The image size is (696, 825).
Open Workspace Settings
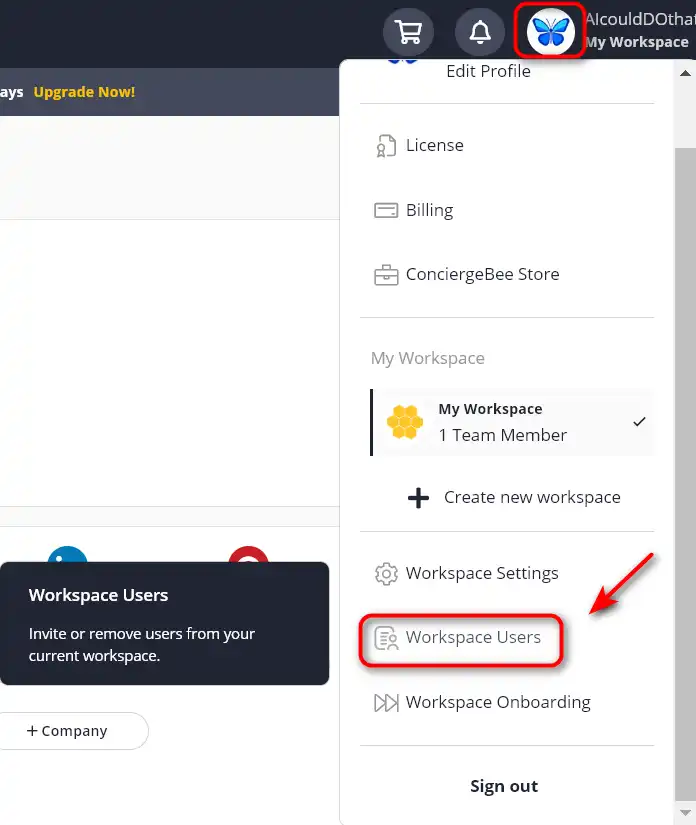click(482, 573)
